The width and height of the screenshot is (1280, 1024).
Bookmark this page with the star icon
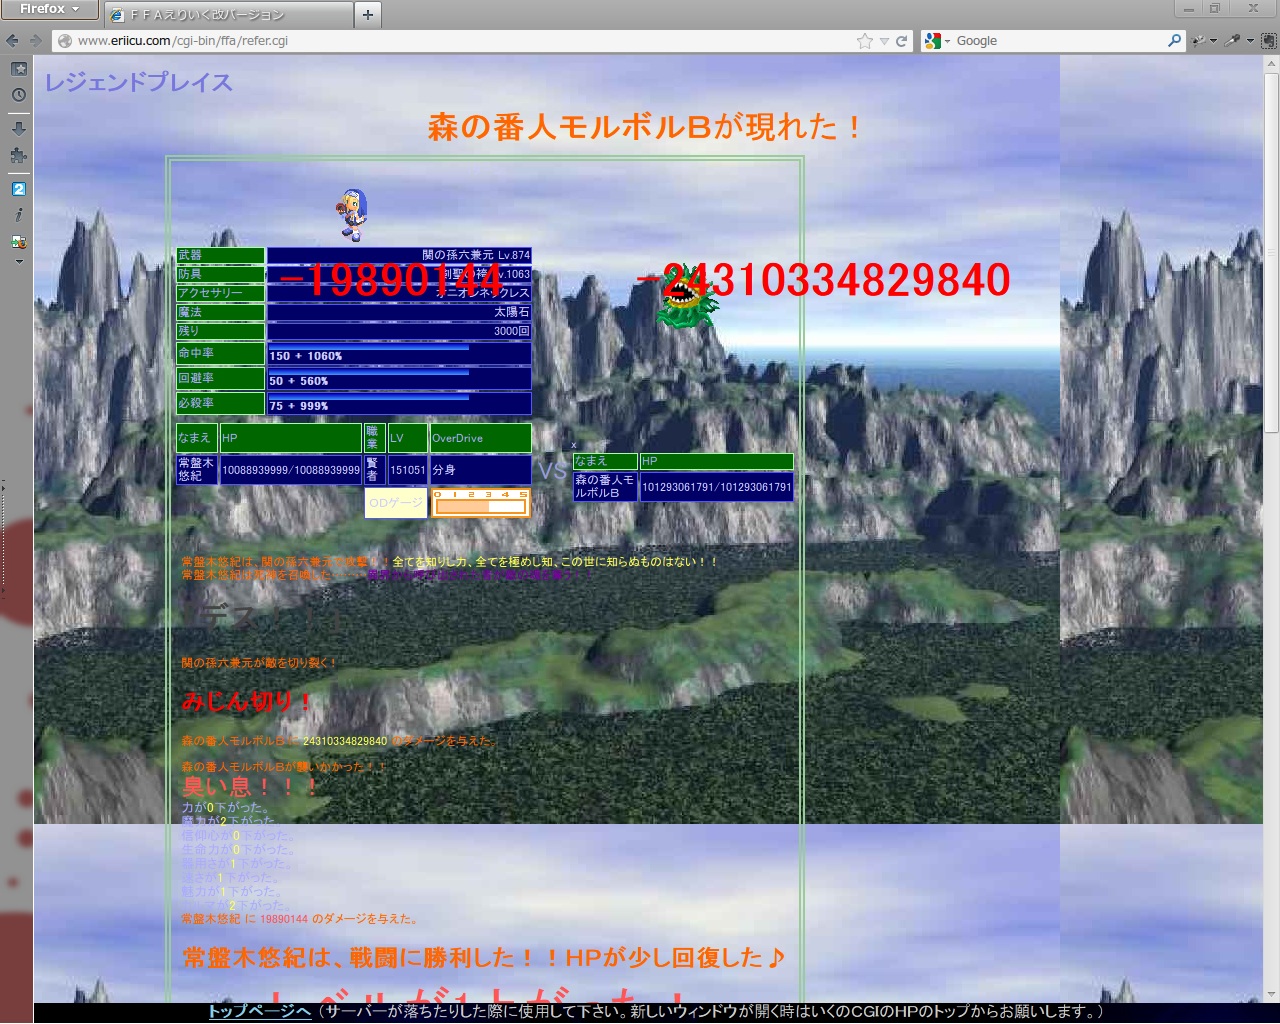(x=865, y=41)
